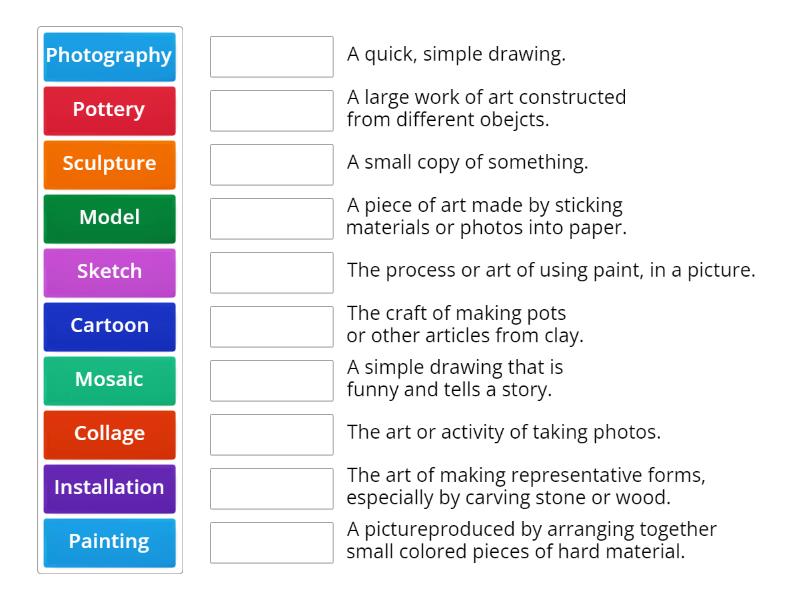Select the Collage word tile
The image size is (800, 600).
coord(110,435)
